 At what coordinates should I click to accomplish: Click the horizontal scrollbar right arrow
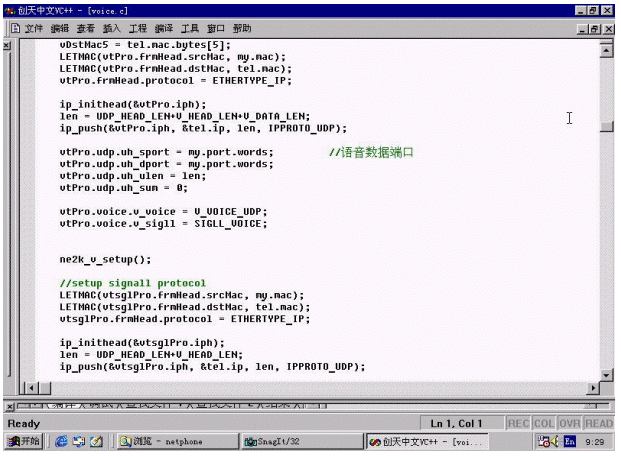[x=592, y=387]
